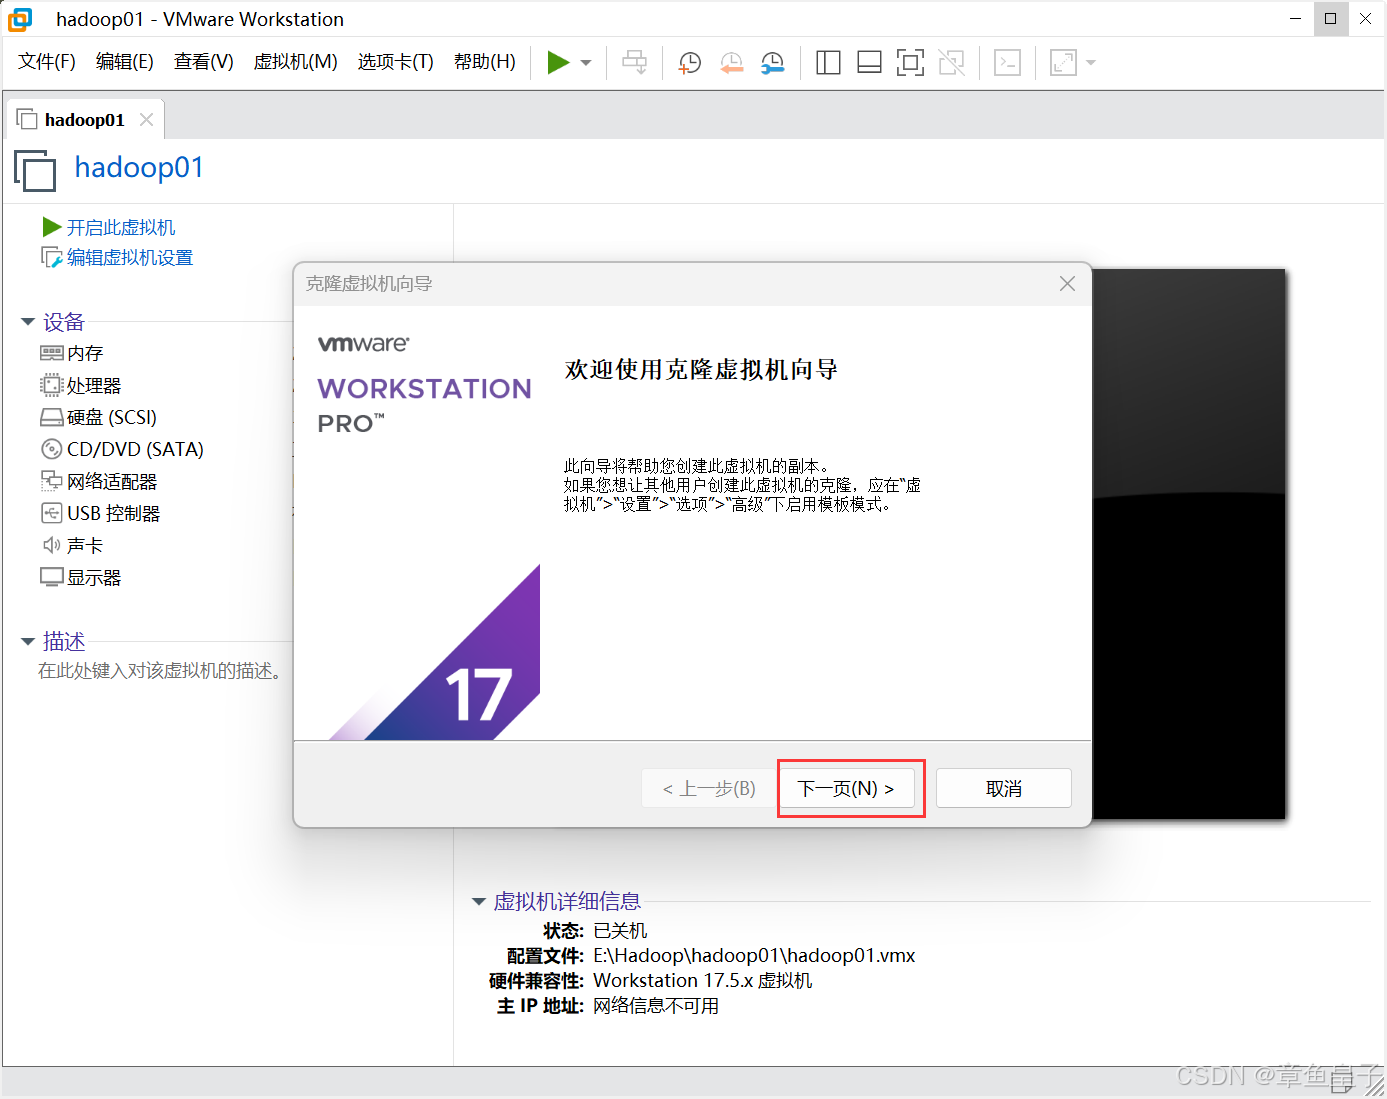Click 取消 in the clone wizard
The height and width of the screenshot is (1099, 1387).
tap(1004, 788)
